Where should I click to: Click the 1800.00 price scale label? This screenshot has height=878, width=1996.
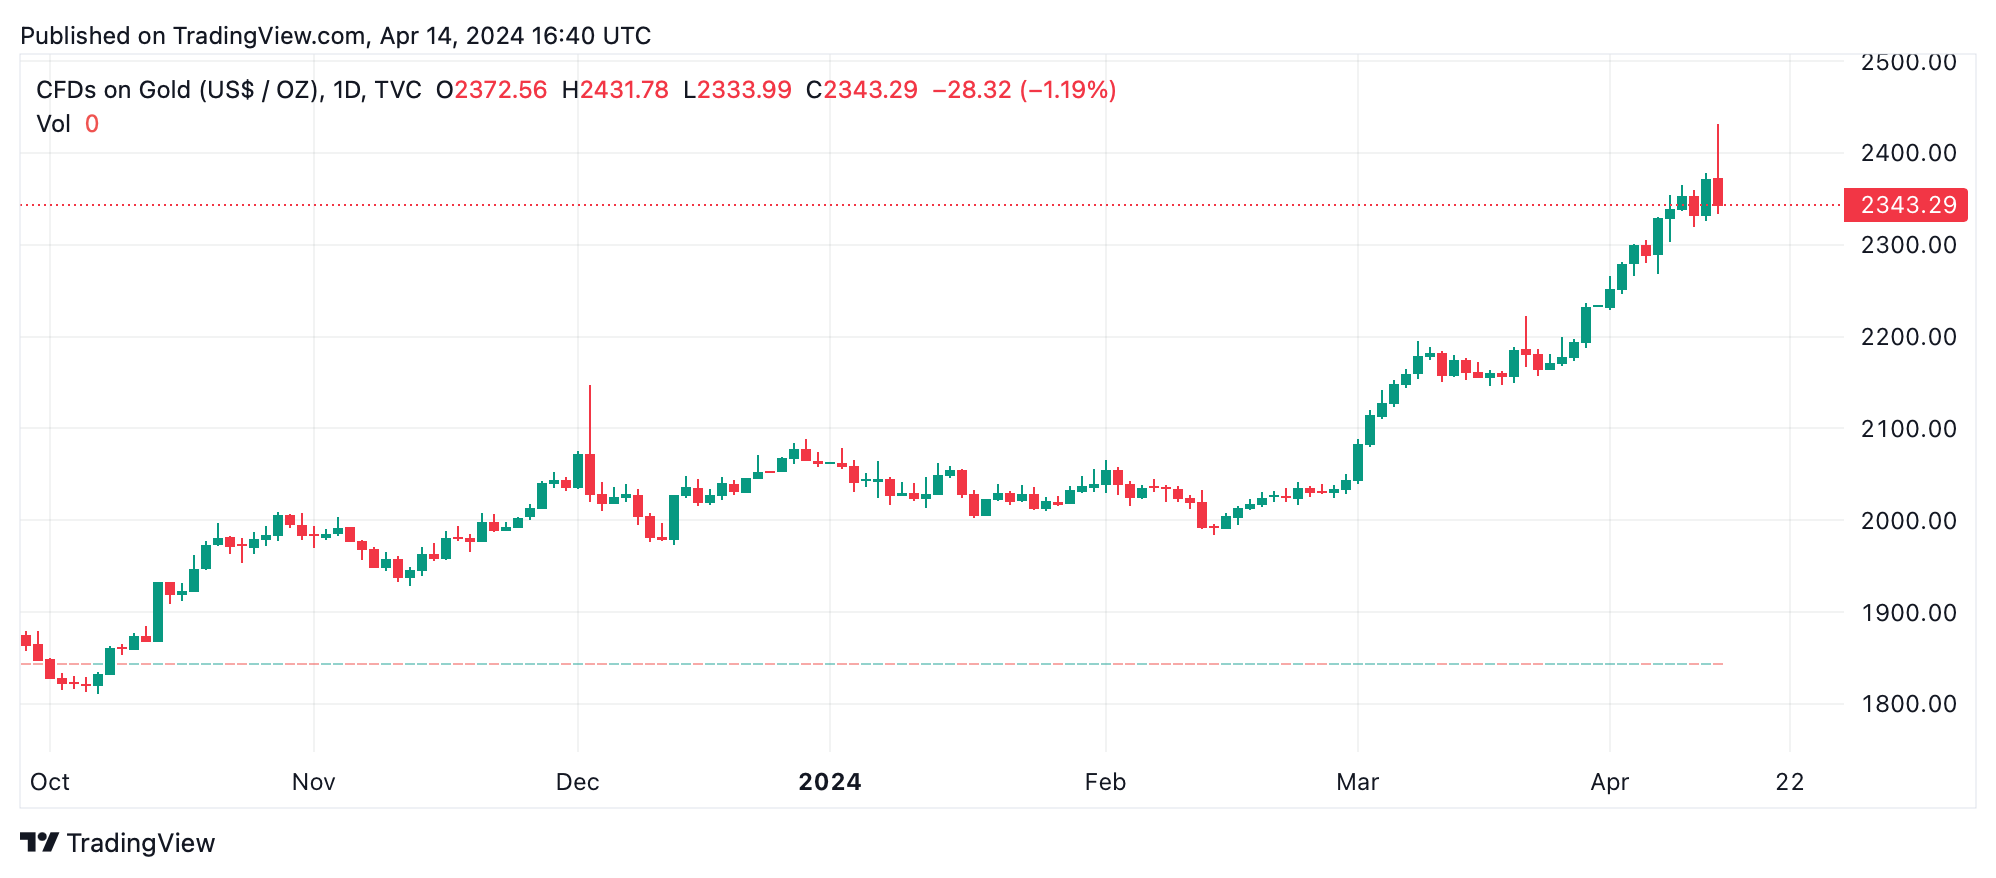click(x=1908, y=704)
